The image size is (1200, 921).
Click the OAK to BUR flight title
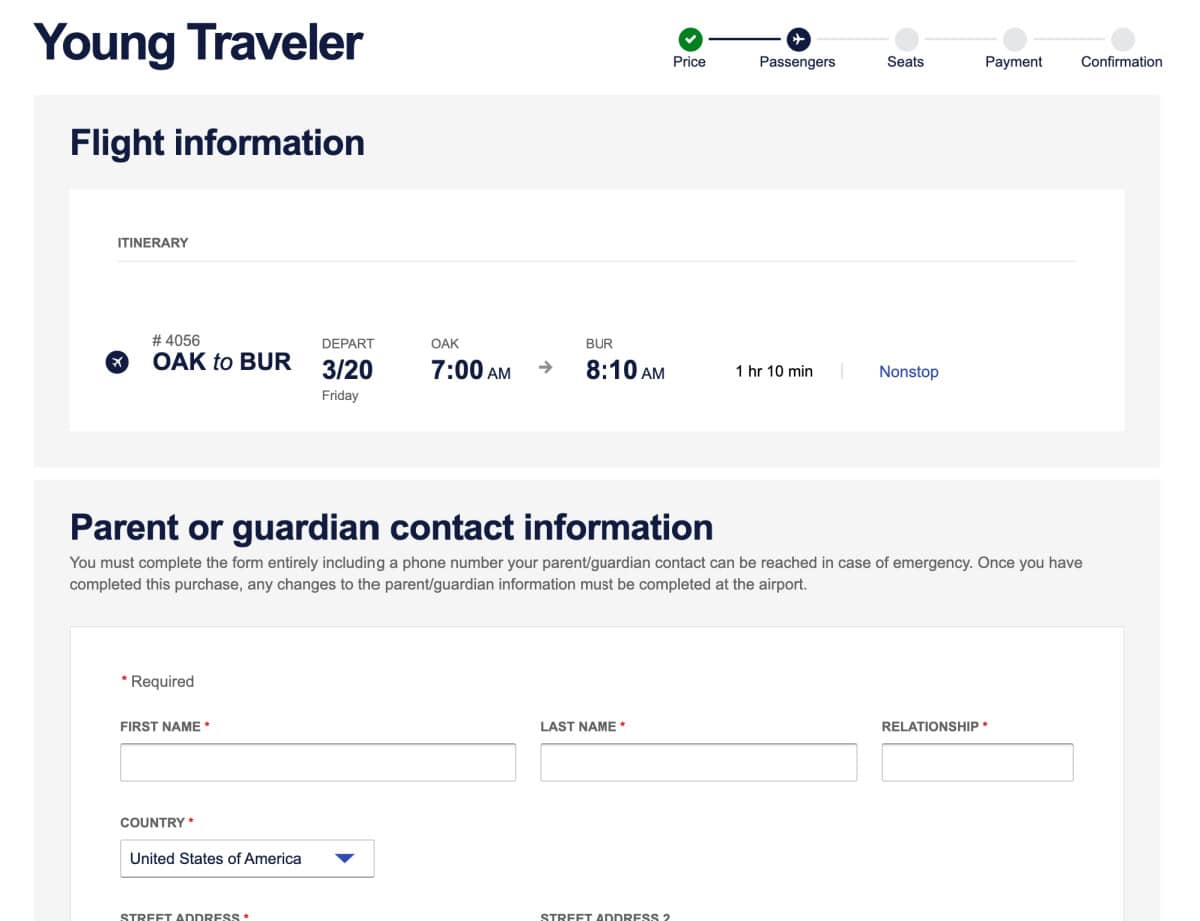coord(222,362)
